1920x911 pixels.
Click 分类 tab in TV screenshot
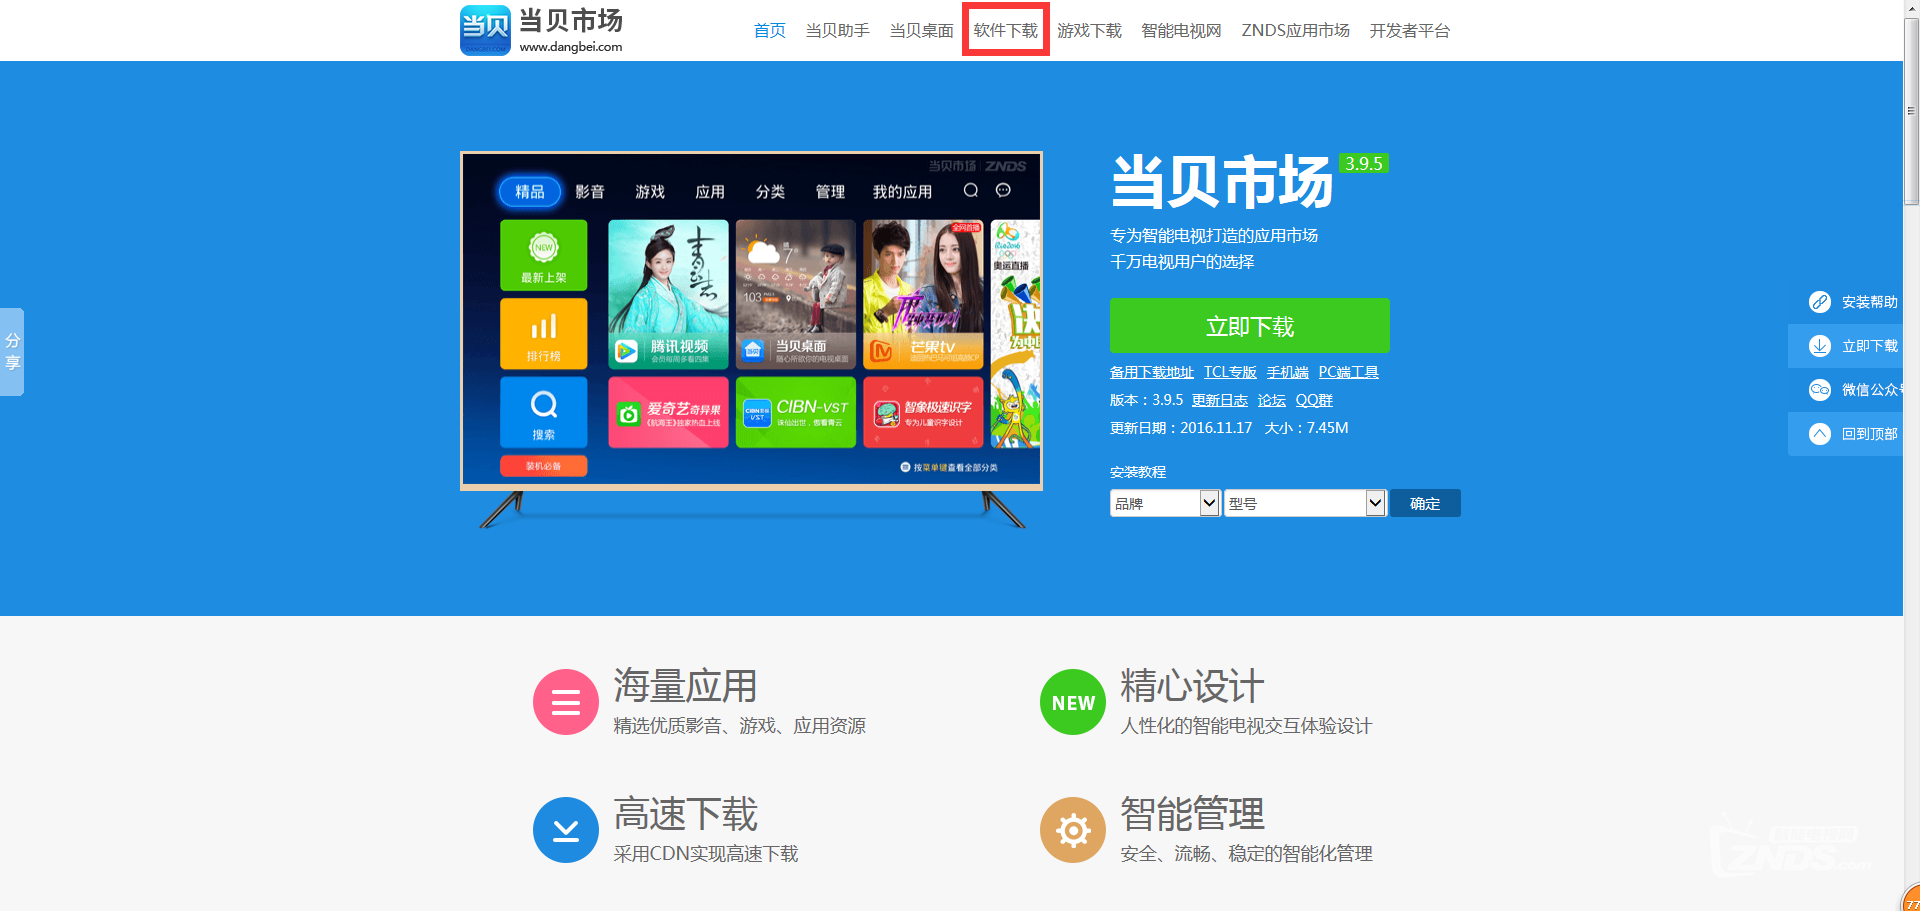coord(770,192)
